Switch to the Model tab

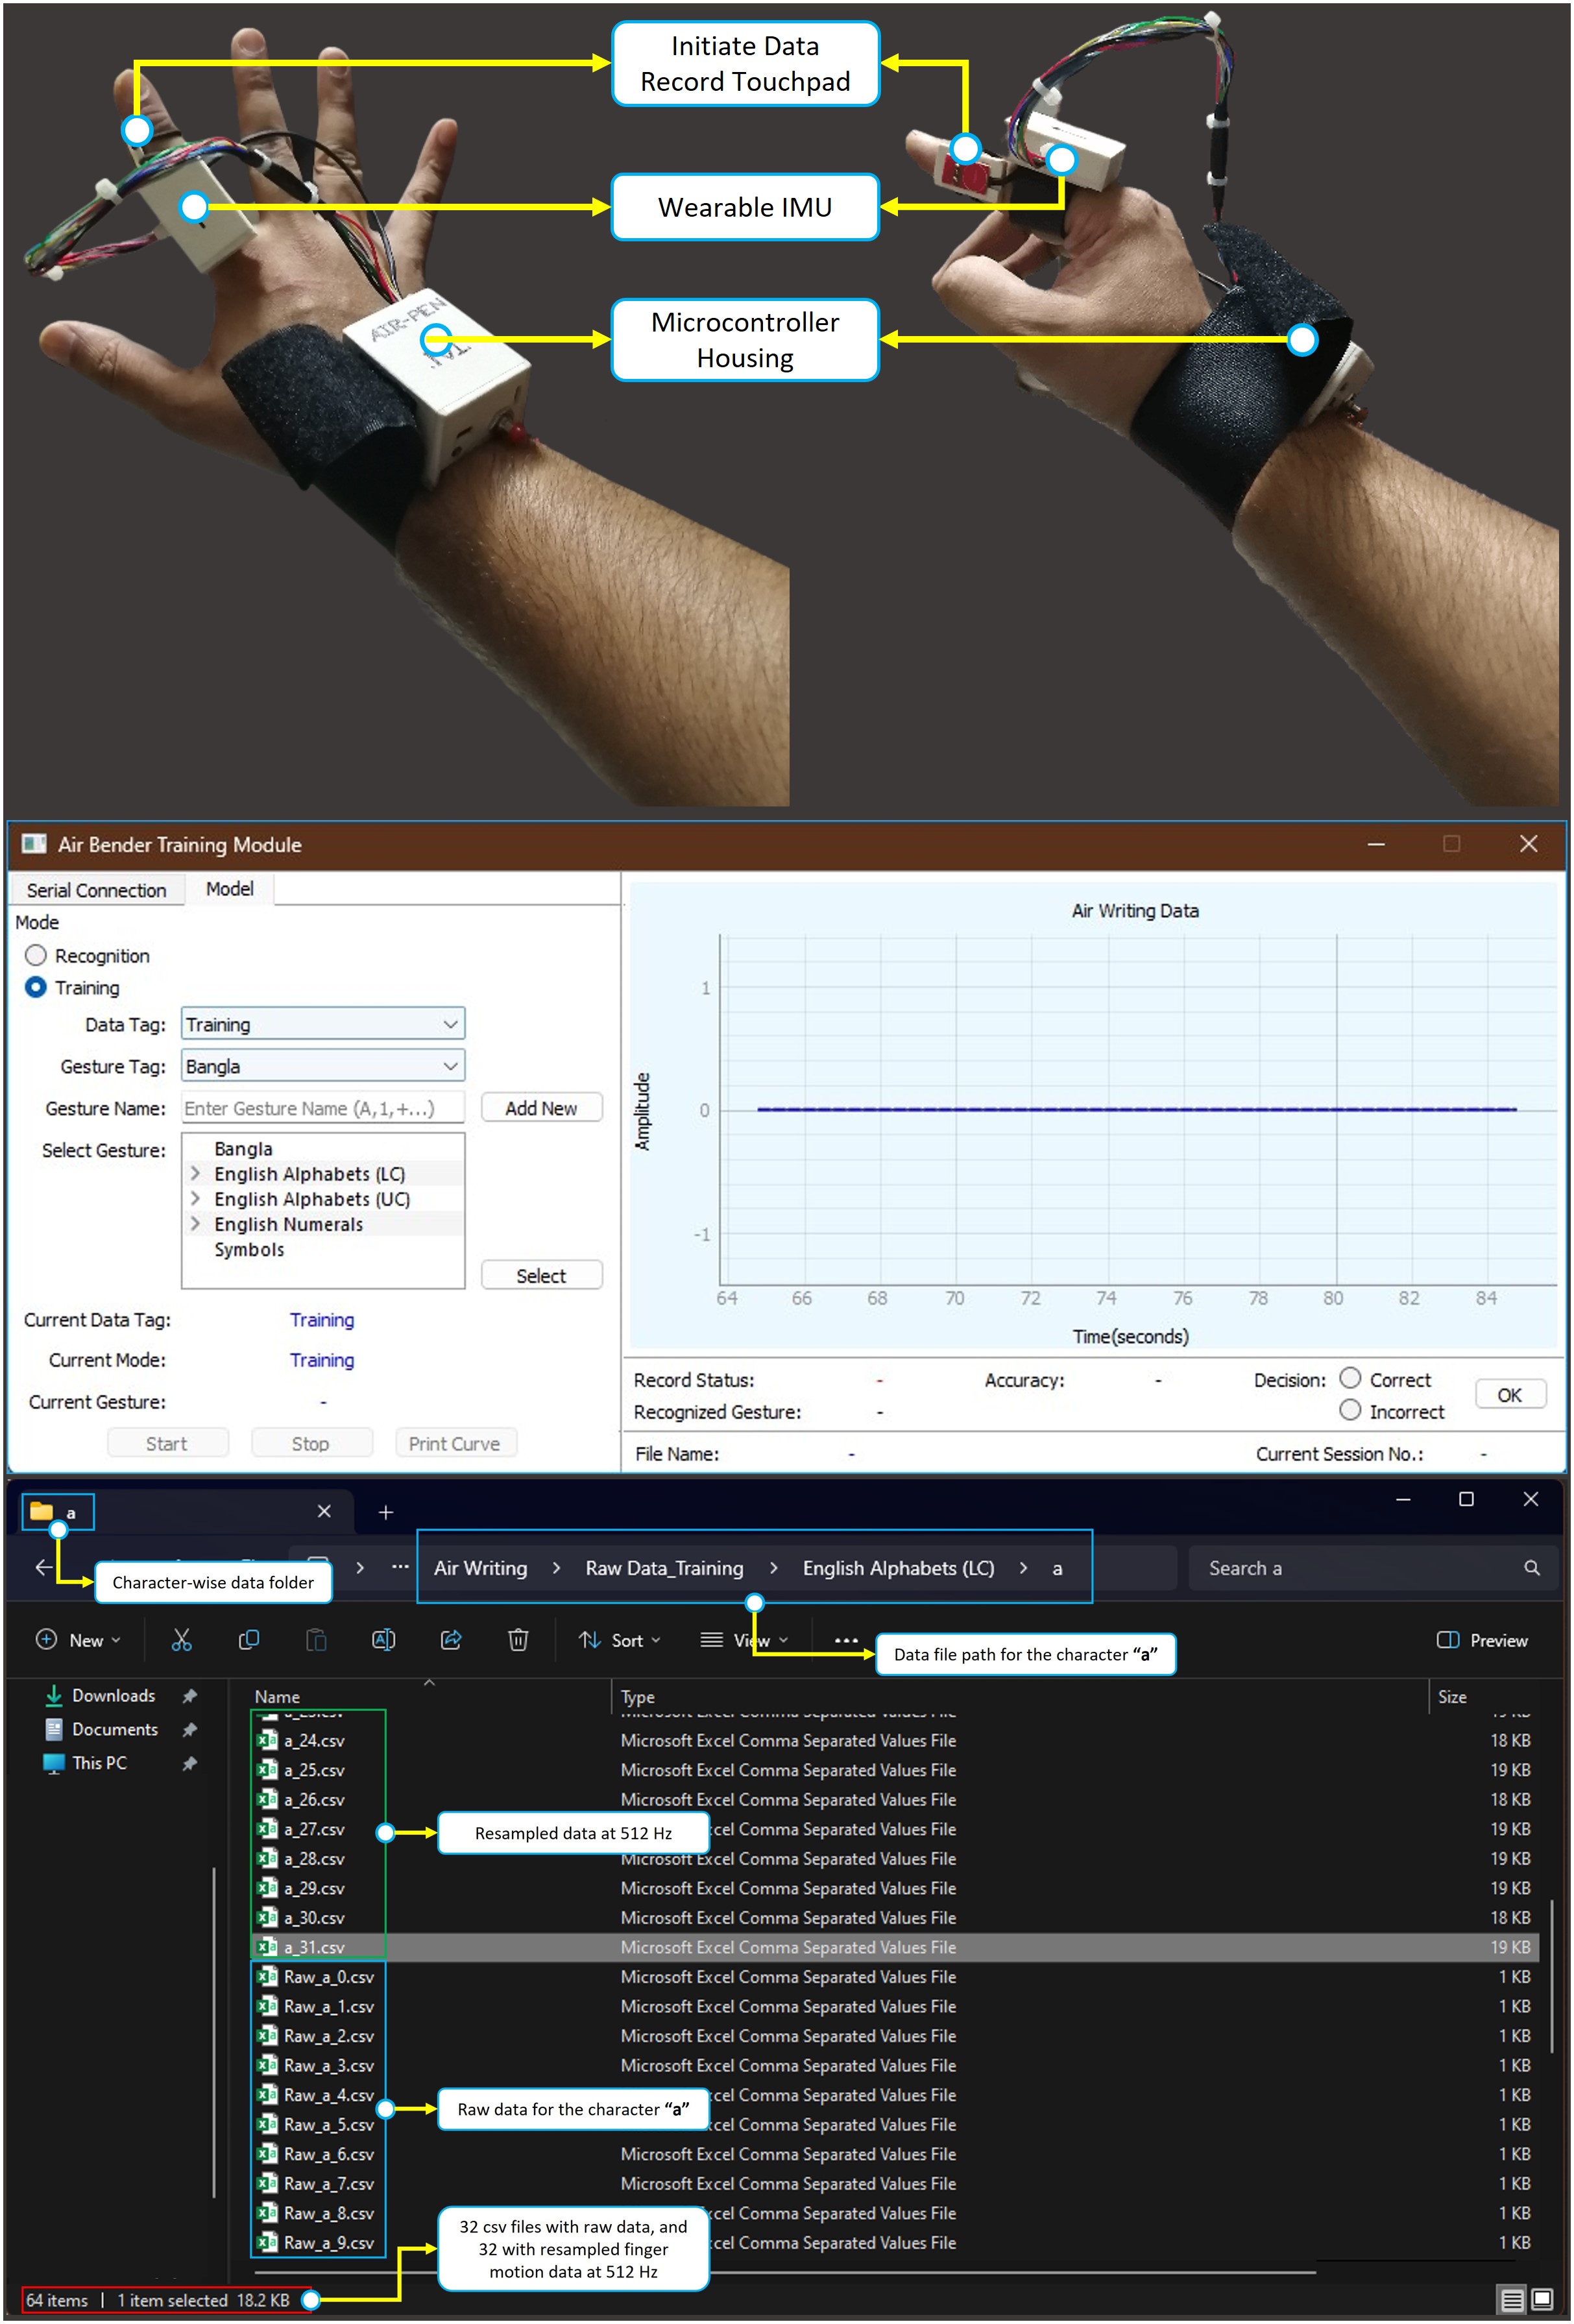(229, 889)
